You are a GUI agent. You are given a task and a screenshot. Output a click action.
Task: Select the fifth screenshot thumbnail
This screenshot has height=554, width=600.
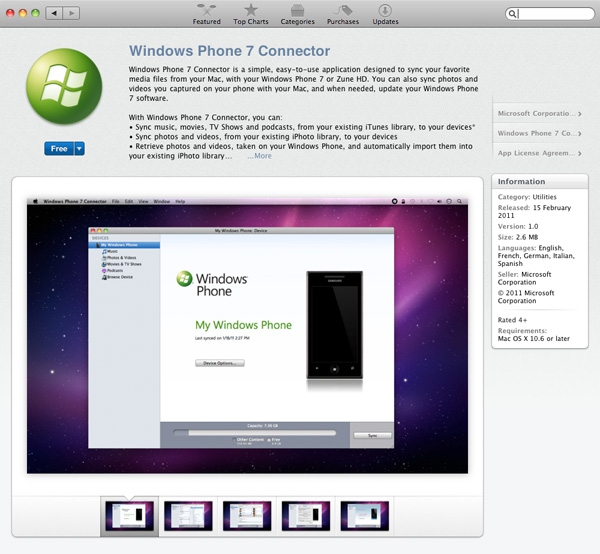pyautogui.click(x=365, y=516)
